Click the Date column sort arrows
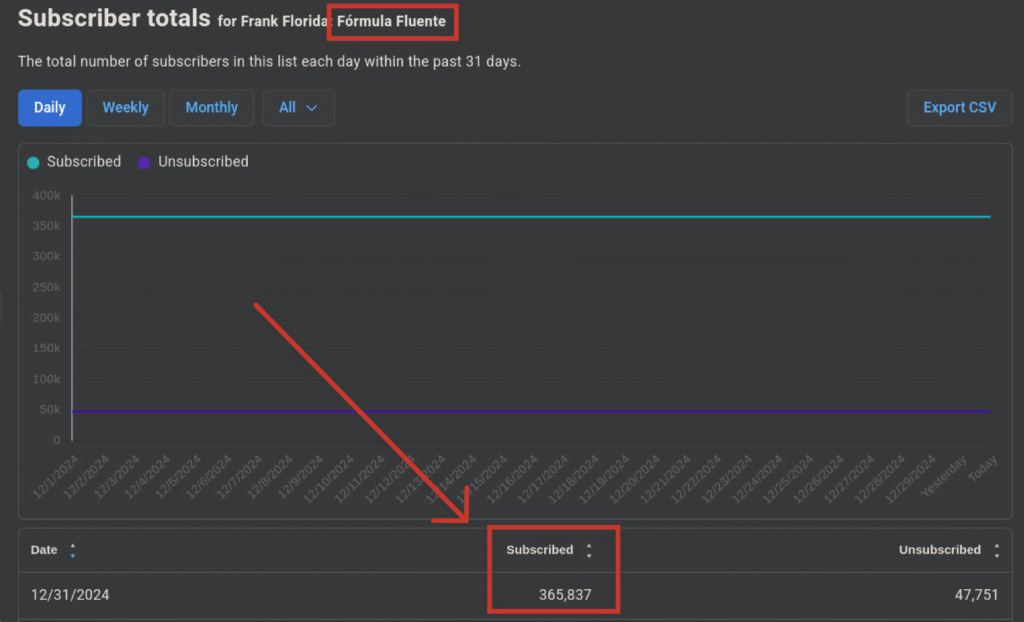The height and width of the screenshot is (622, 1024). [73, 550]
